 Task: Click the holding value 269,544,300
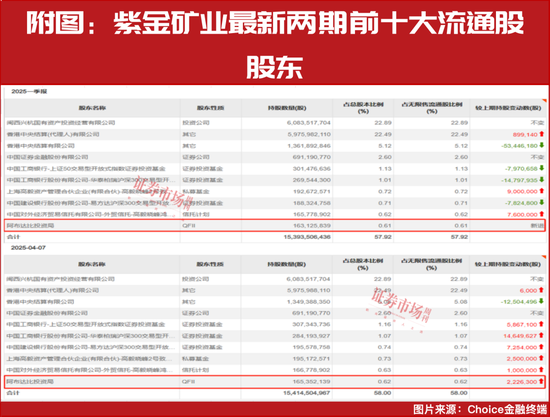point(312,180)
